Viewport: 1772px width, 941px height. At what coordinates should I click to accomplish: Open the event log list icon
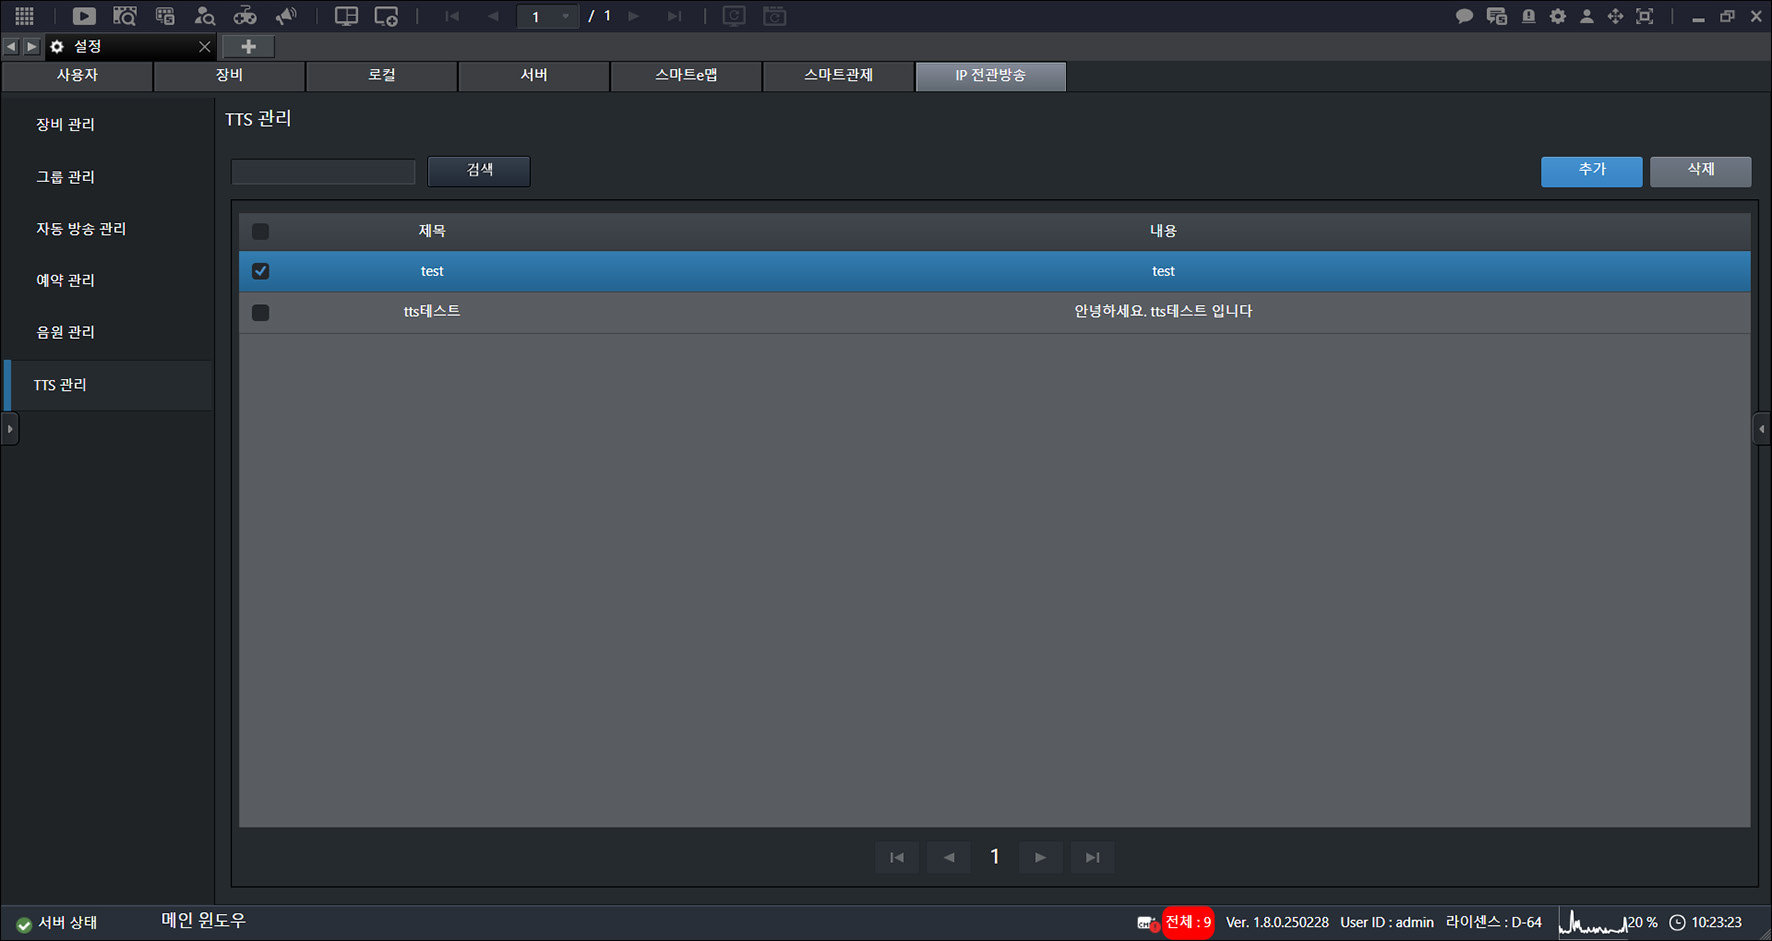[x=165, y=16]
